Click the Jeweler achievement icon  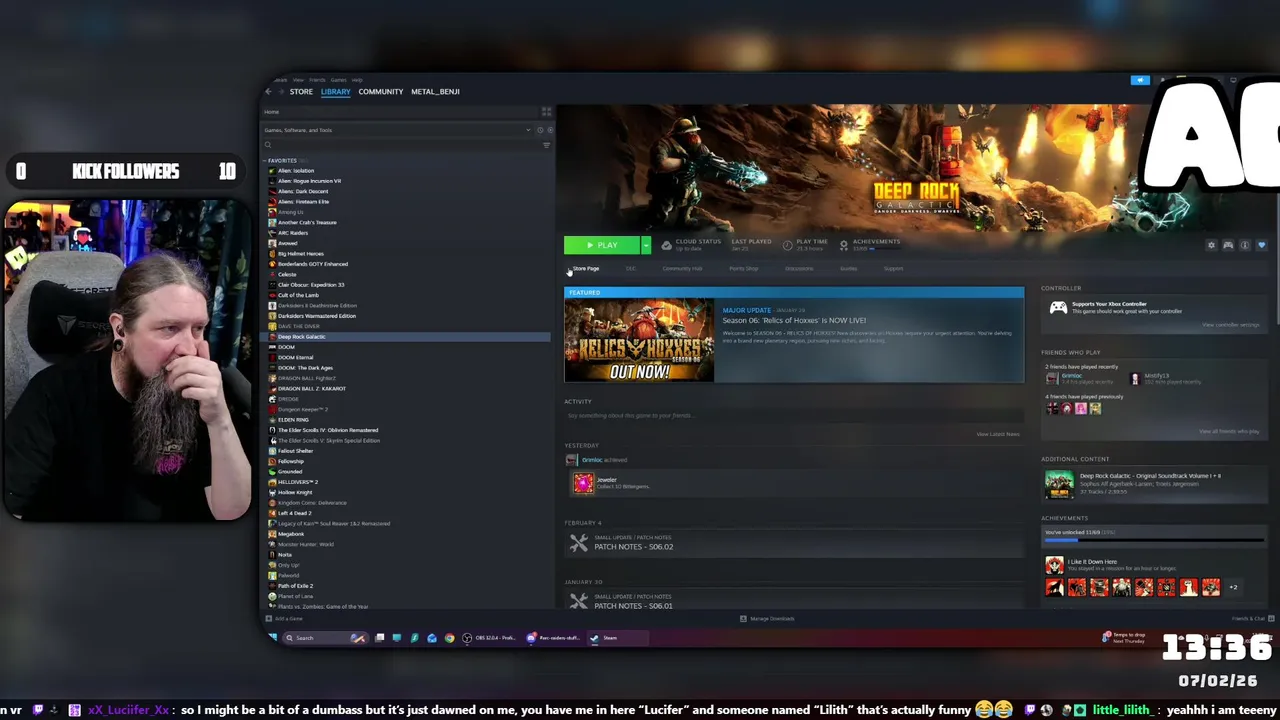point(583,484)
